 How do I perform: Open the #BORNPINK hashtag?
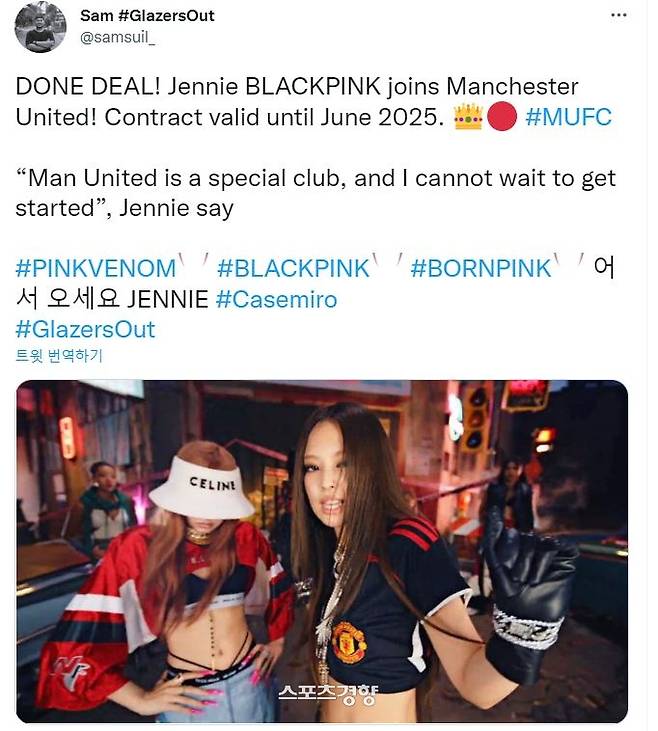[481, 269]
